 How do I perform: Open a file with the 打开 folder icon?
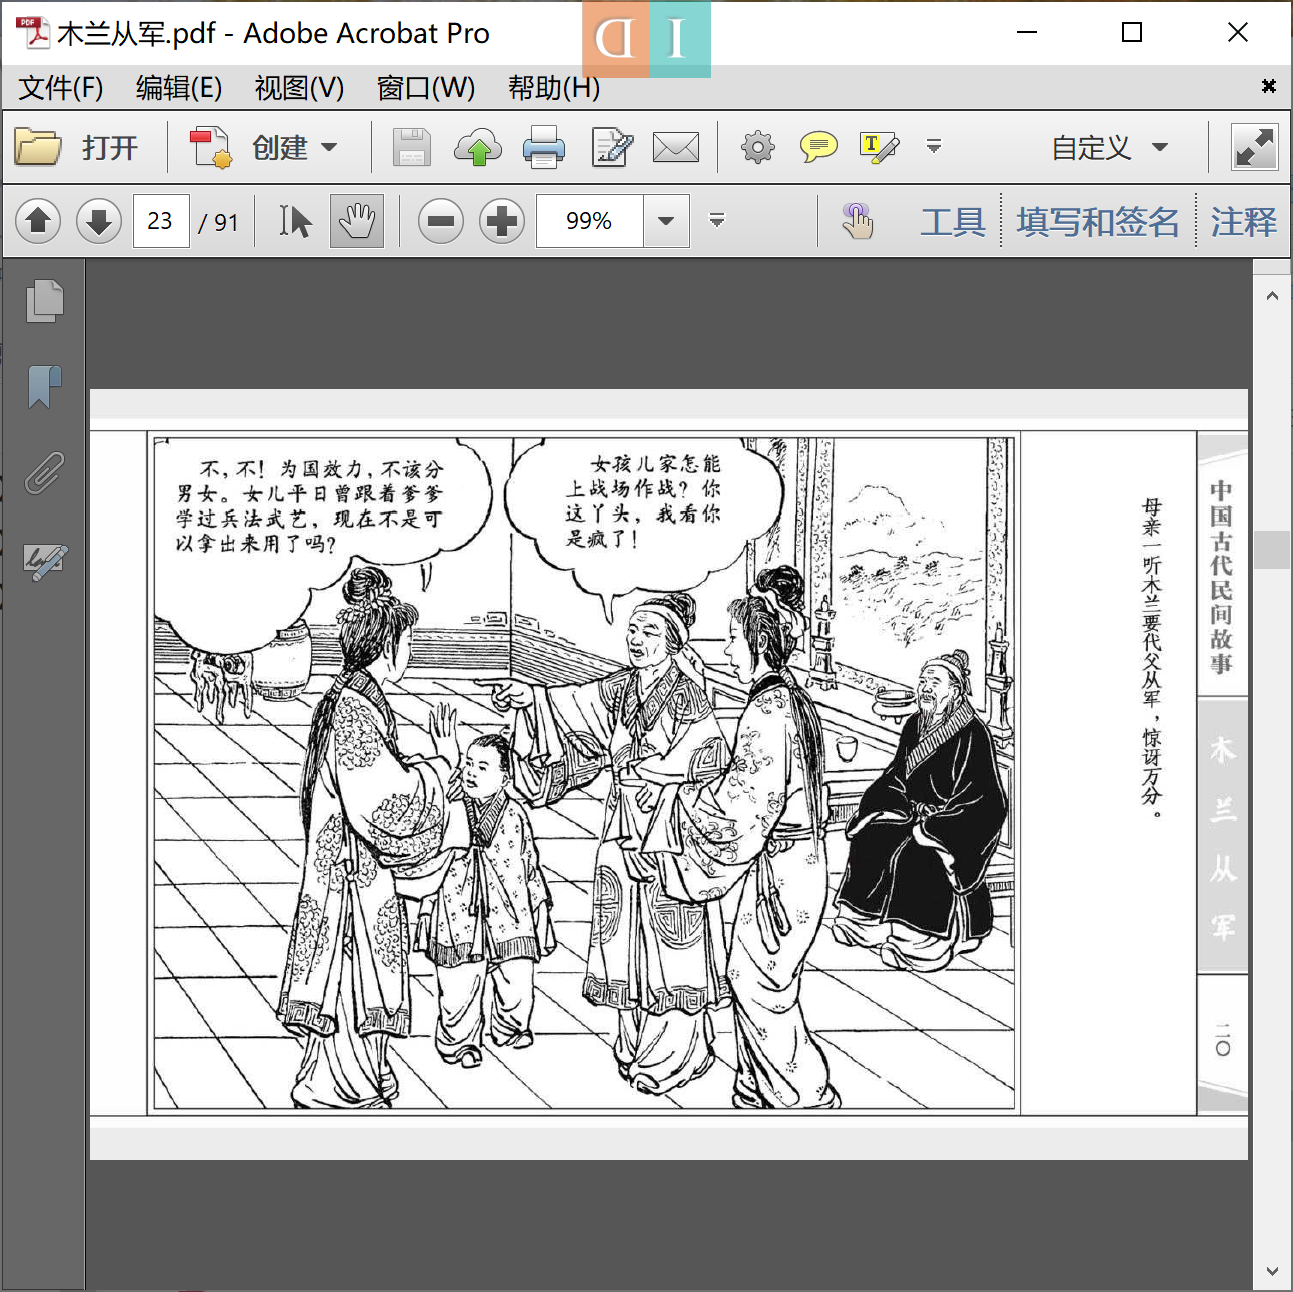[x=38, y=147]
